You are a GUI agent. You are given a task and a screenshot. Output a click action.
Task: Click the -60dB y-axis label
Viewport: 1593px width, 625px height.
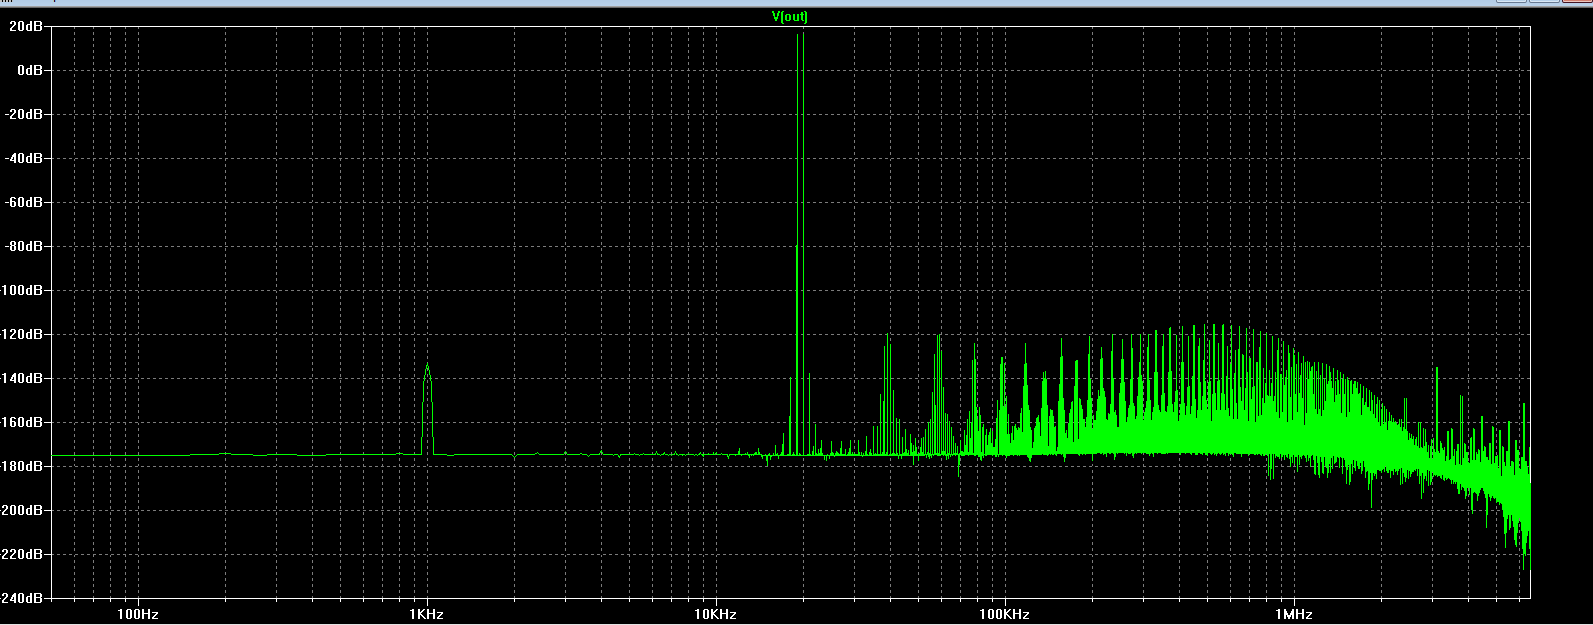click(x=23, y=202)
